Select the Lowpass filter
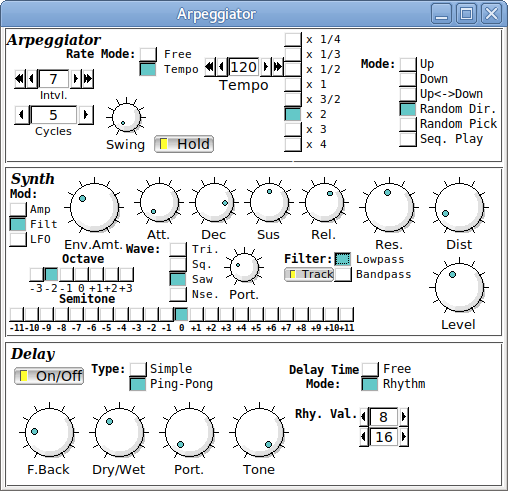The width and height of the screenshot is (508, 491). click(x=343, y=259)
